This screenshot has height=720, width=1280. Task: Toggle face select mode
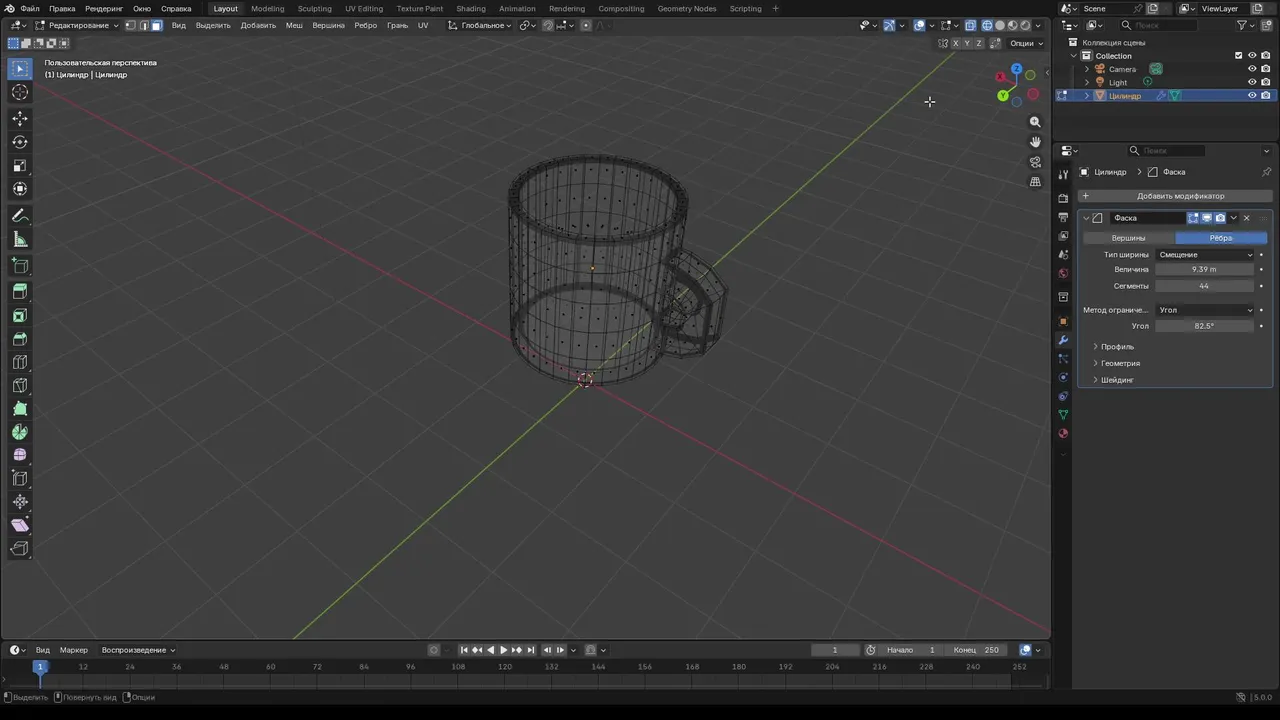tap(157, 25)
